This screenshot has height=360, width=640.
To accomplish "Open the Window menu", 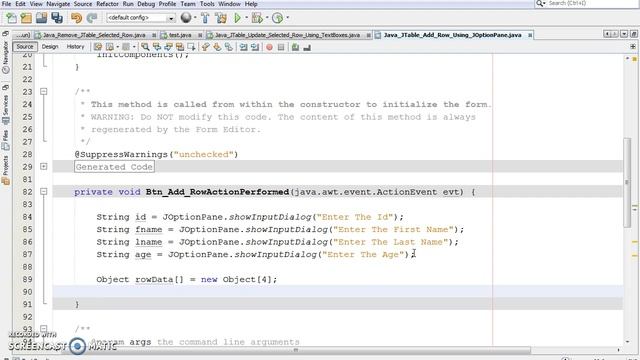I will 229,4.
